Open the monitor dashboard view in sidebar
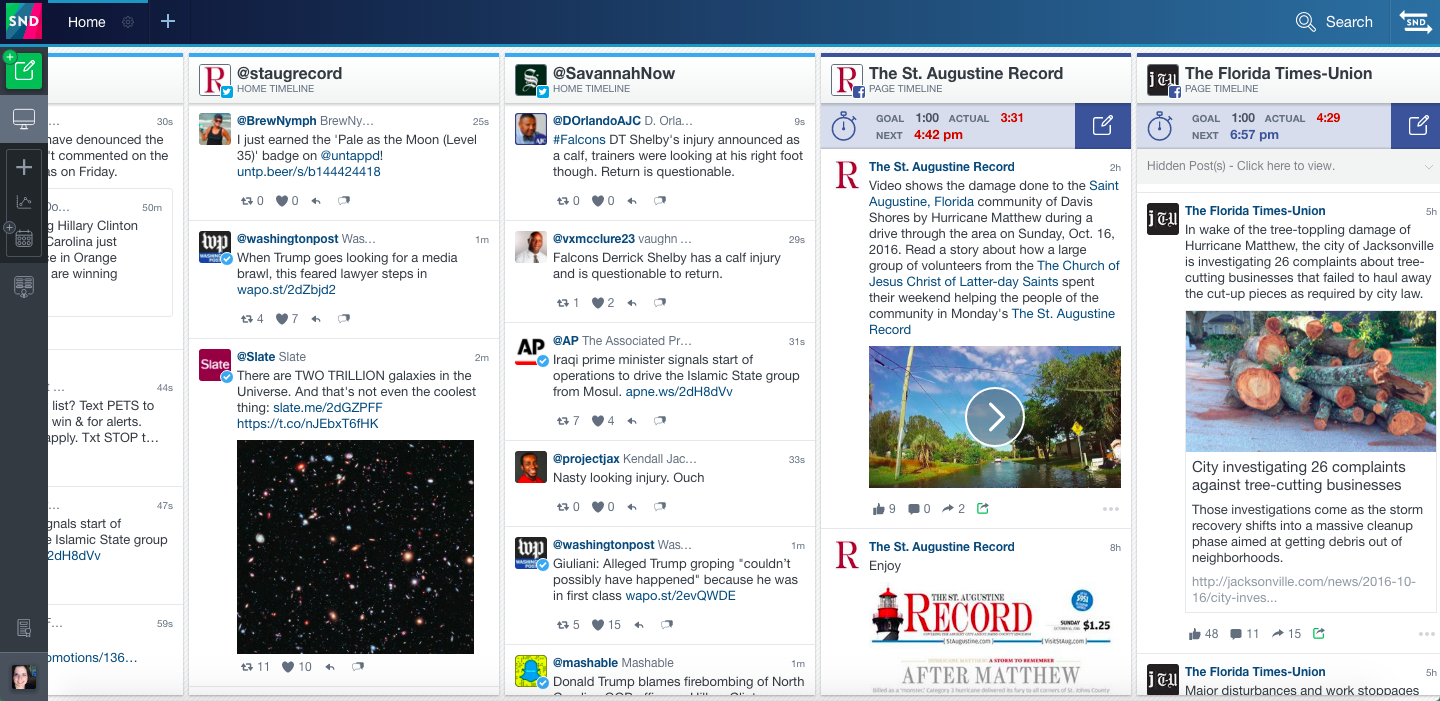 [24, 120]
